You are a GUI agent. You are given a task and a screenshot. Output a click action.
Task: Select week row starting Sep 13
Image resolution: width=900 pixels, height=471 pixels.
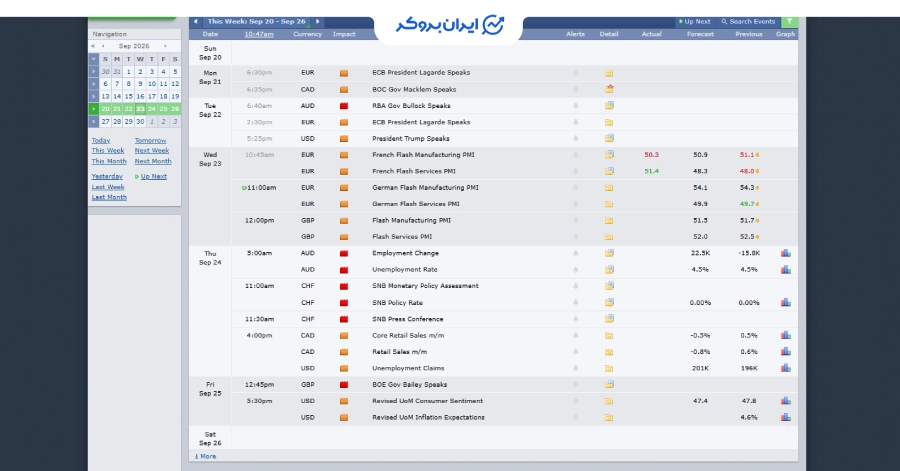94,96
